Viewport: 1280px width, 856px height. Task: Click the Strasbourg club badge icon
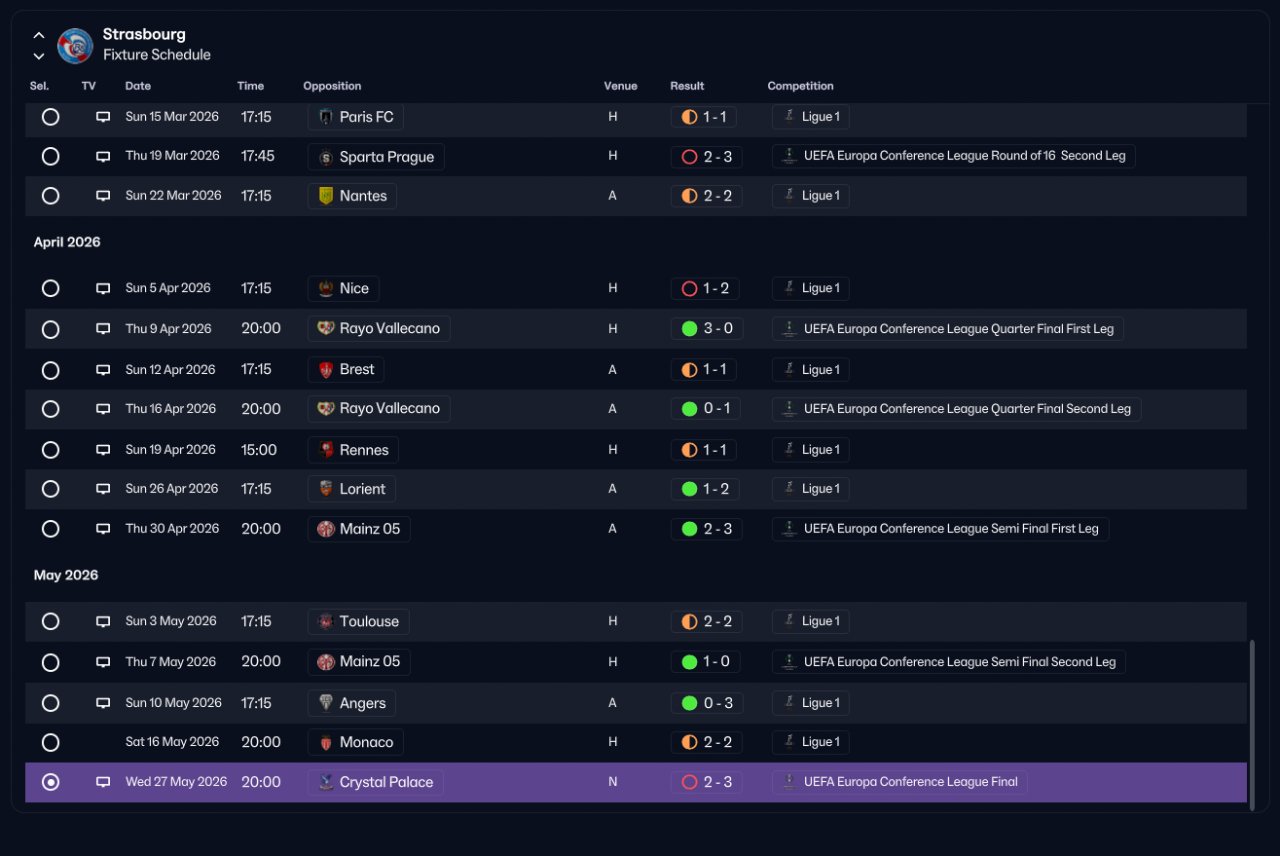coord(75,45)
